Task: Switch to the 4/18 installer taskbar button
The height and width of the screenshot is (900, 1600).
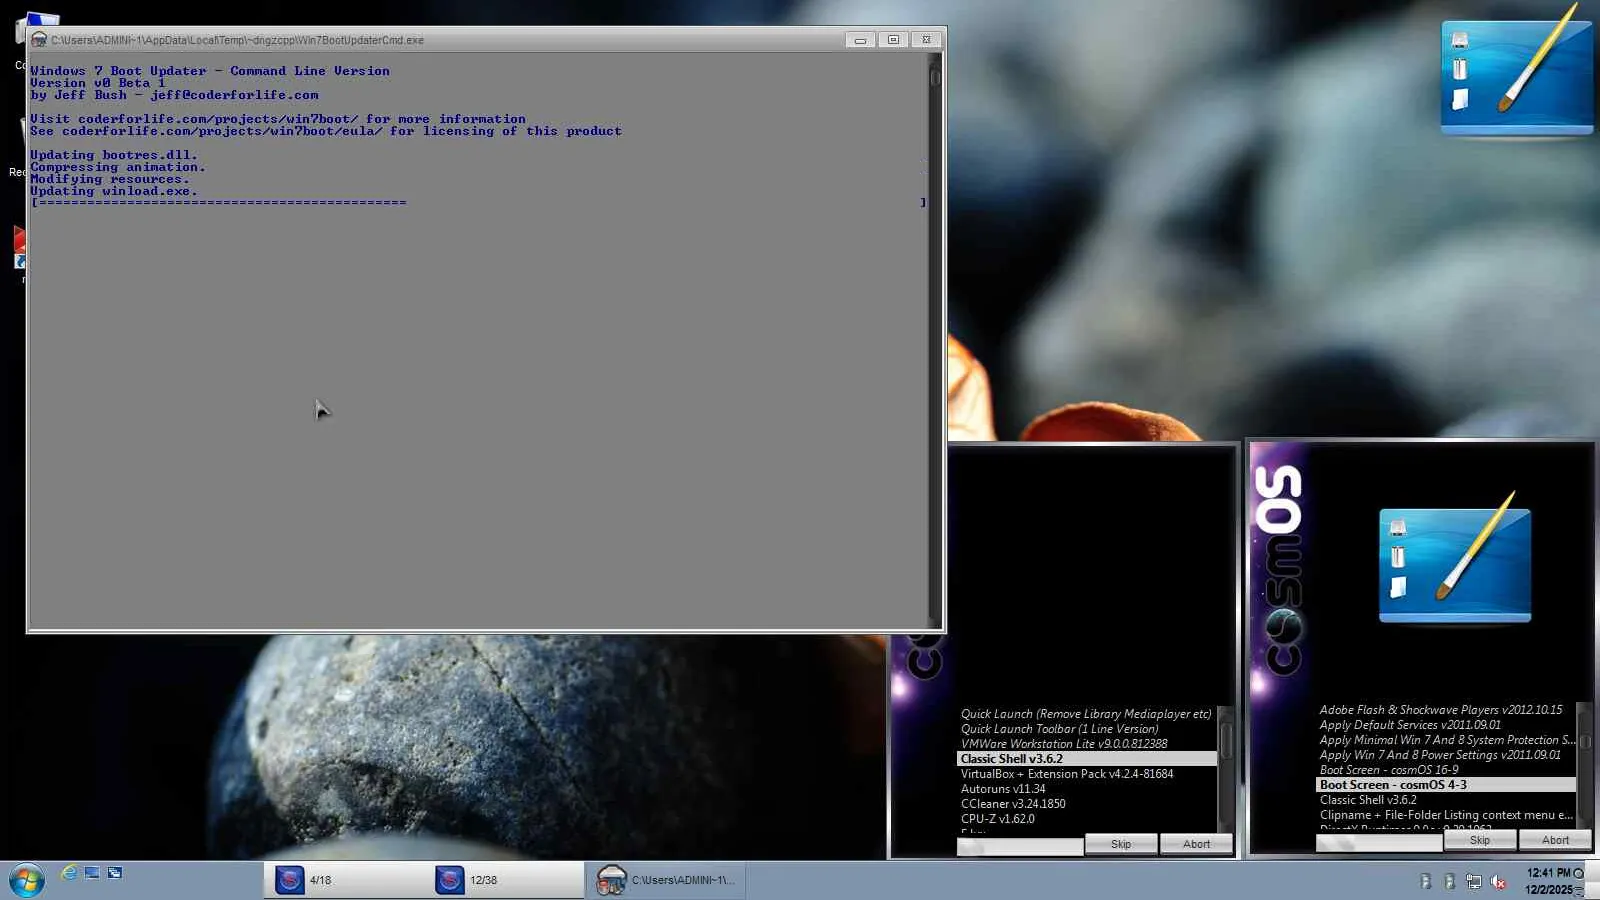Action: (x=343, y=880)
